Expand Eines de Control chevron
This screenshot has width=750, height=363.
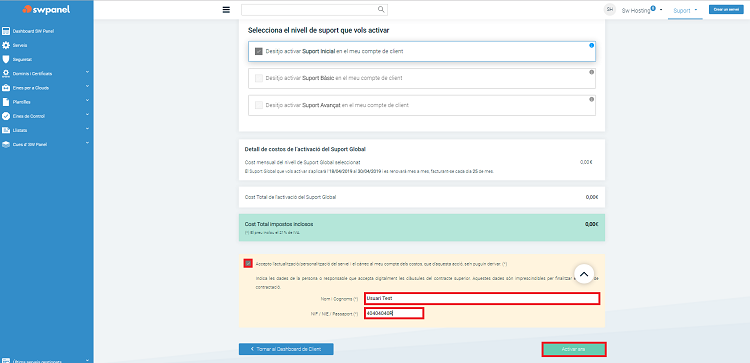87,115
